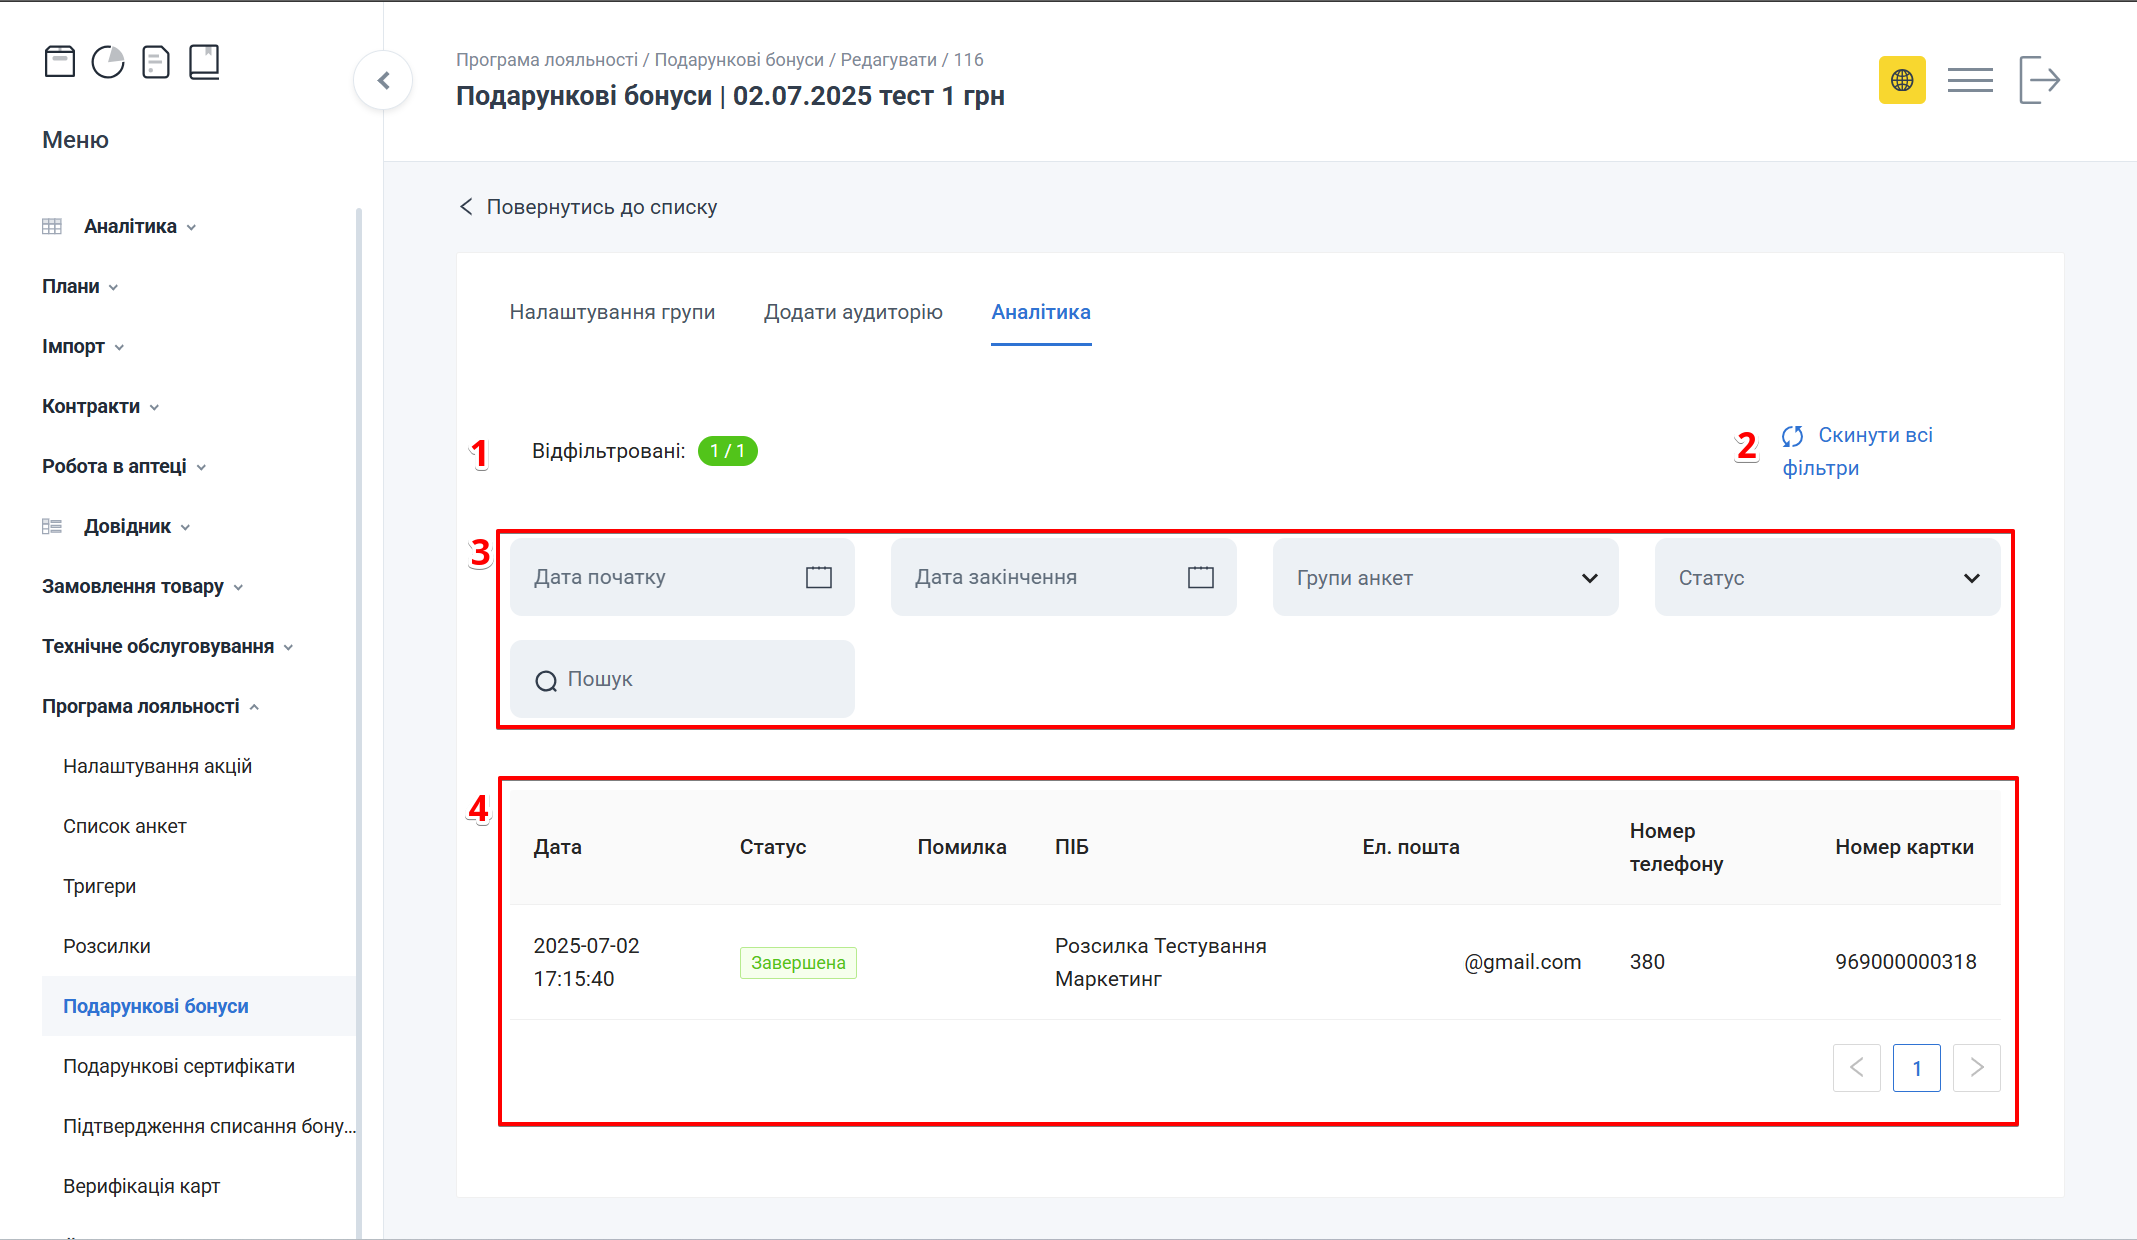Open the hamburger menu icon
Screen dimensions: 2137x1240
point(1969,80)
